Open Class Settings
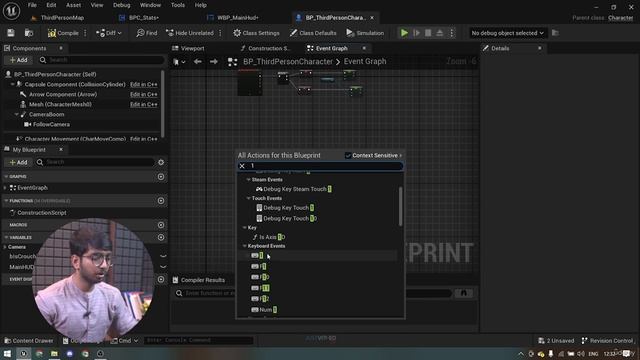Image resolution: width=640 pixels, height=360 pixels. [x=256, y=33]
